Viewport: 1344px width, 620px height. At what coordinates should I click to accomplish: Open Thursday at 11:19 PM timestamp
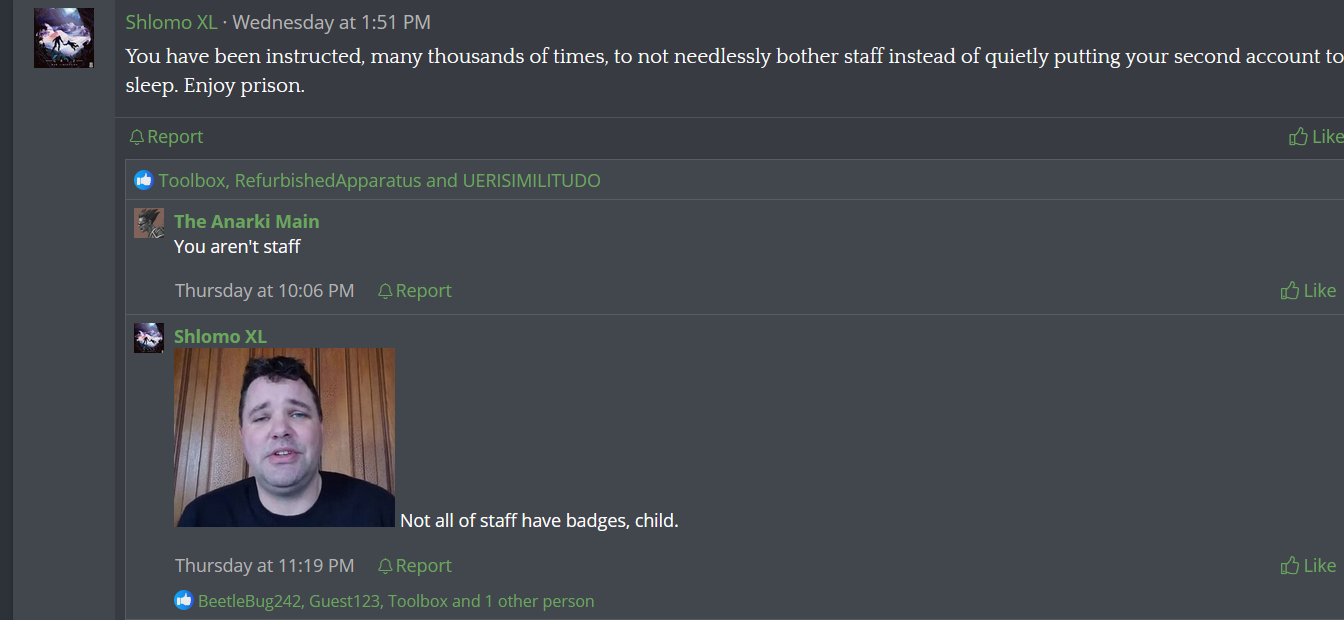click(265, 566)
